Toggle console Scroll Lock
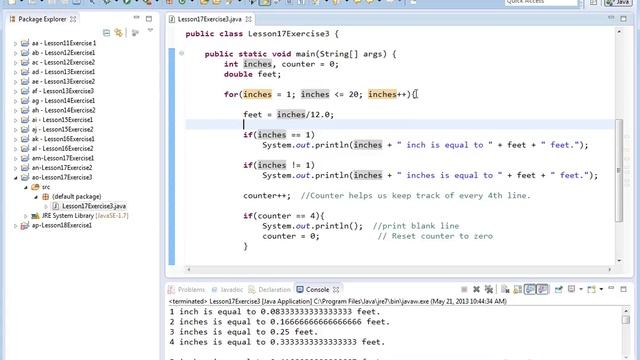 pyautogui.click(x=518, y=289)
